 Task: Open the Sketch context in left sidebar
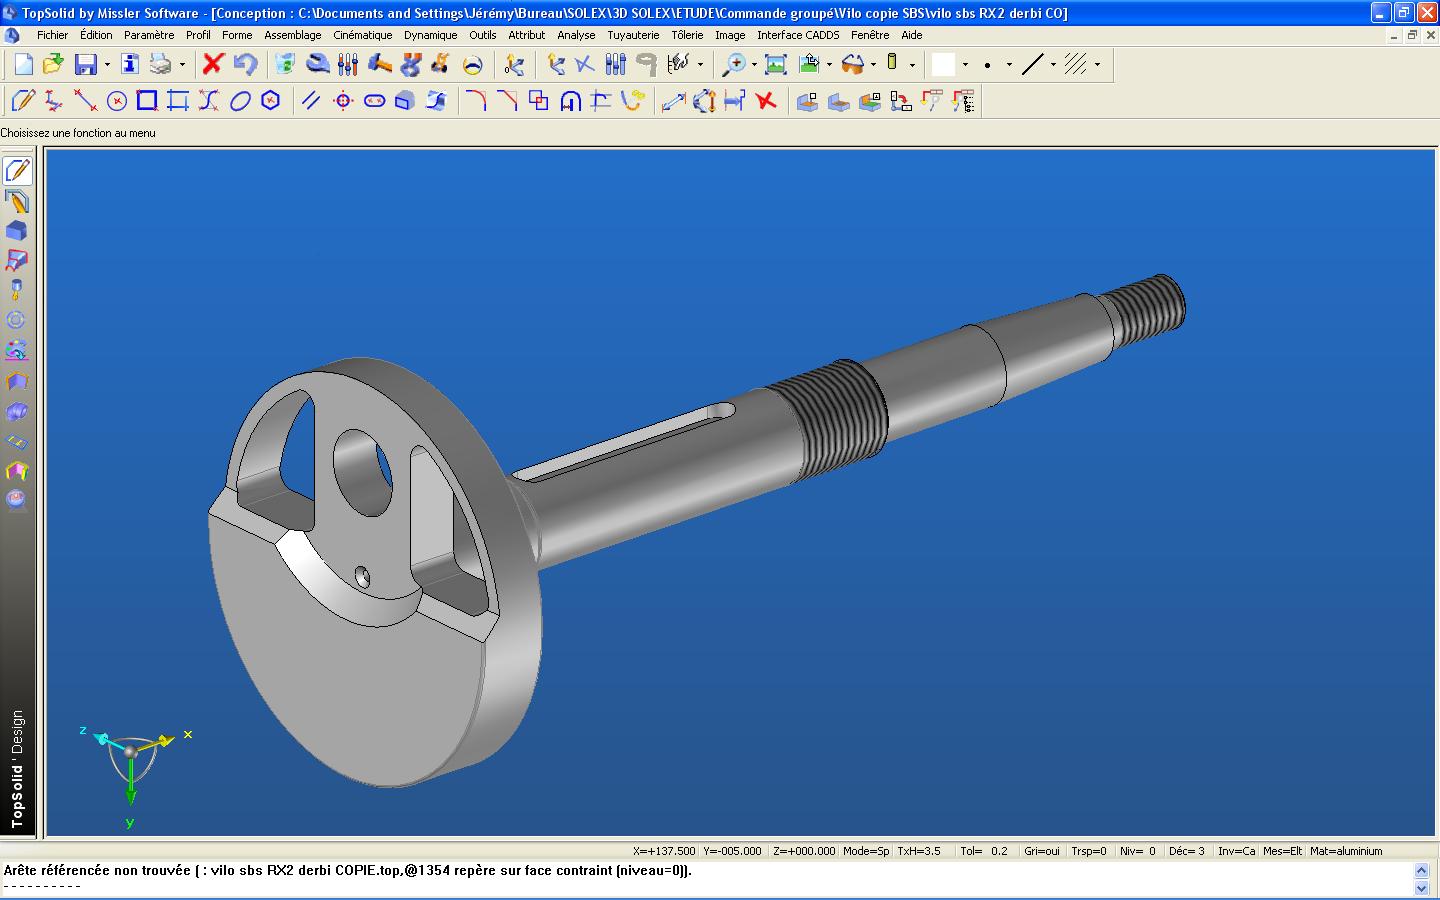[17, 171]
